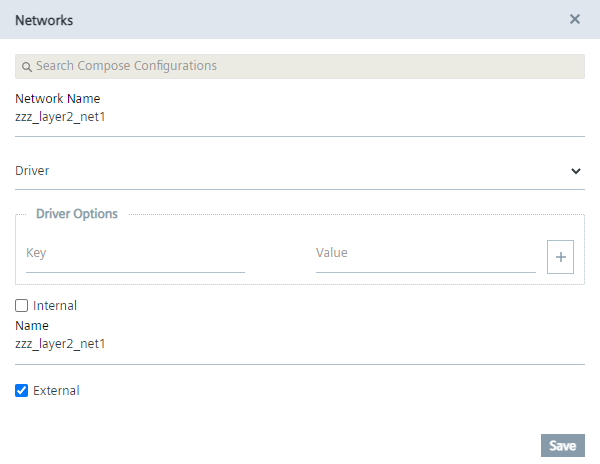Click the external Name field below Internal

click(290, 345)
